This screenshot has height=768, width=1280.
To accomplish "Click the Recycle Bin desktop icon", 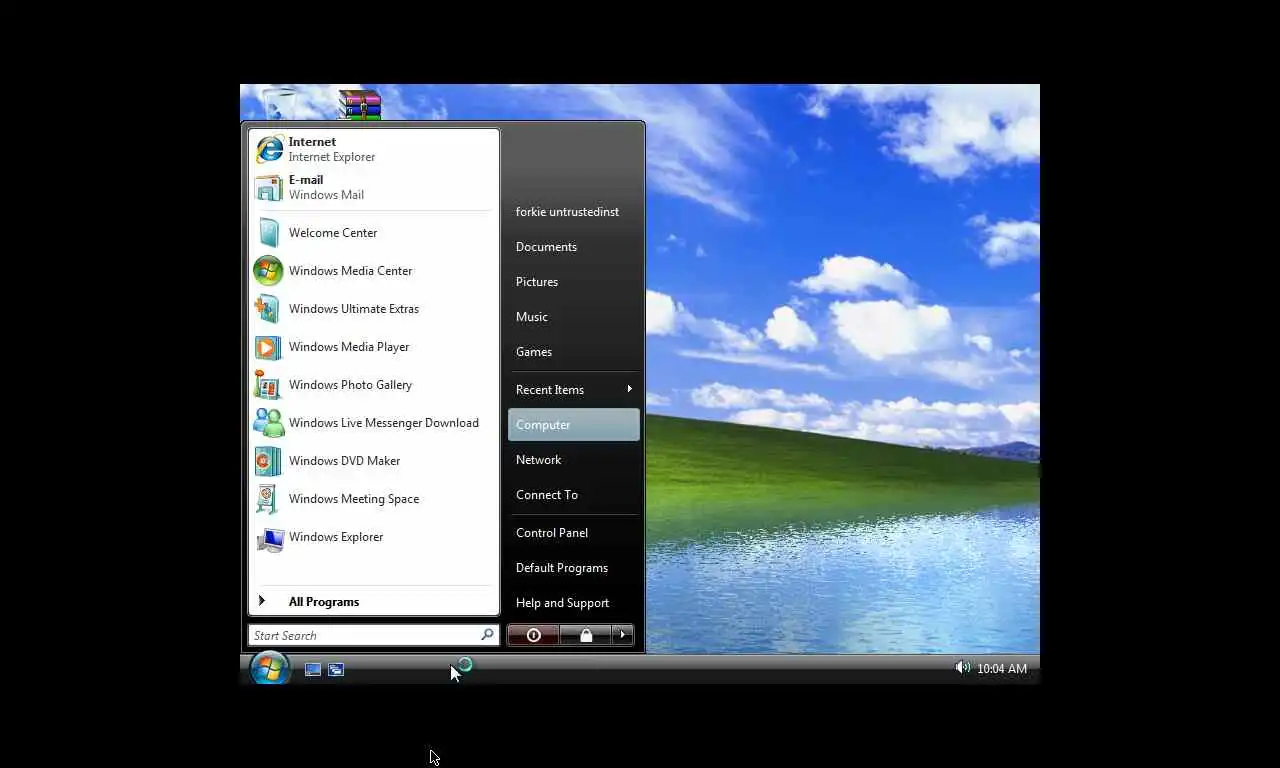I will click(x=279, y=104).
